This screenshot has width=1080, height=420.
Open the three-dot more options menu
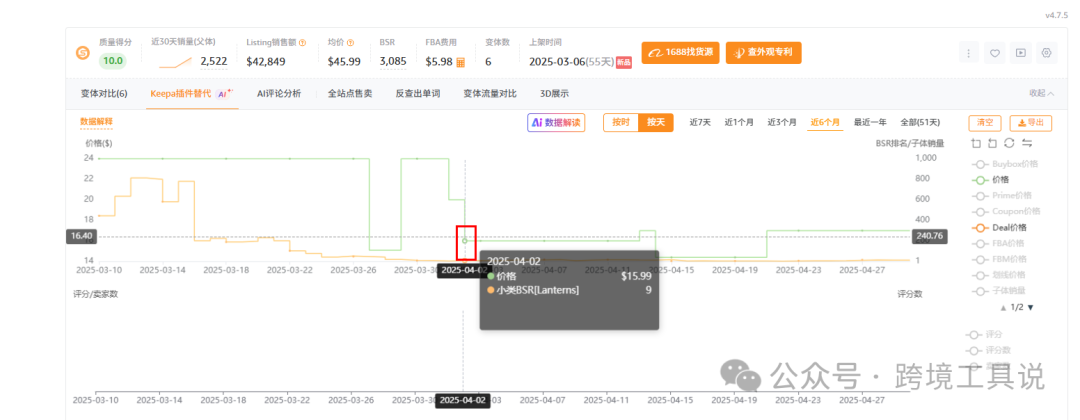pyautogui.click(x=969, y=52)
